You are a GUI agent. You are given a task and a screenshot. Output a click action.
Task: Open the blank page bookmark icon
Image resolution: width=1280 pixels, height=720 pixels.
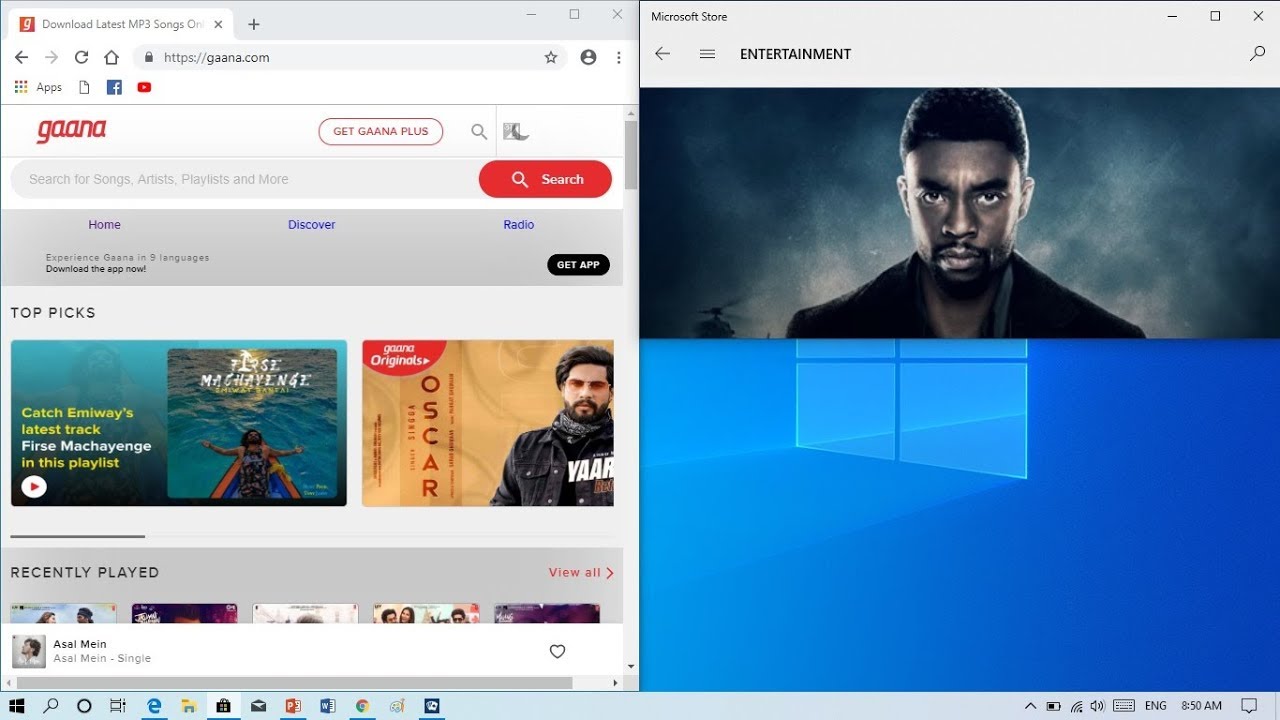[84, 87]
